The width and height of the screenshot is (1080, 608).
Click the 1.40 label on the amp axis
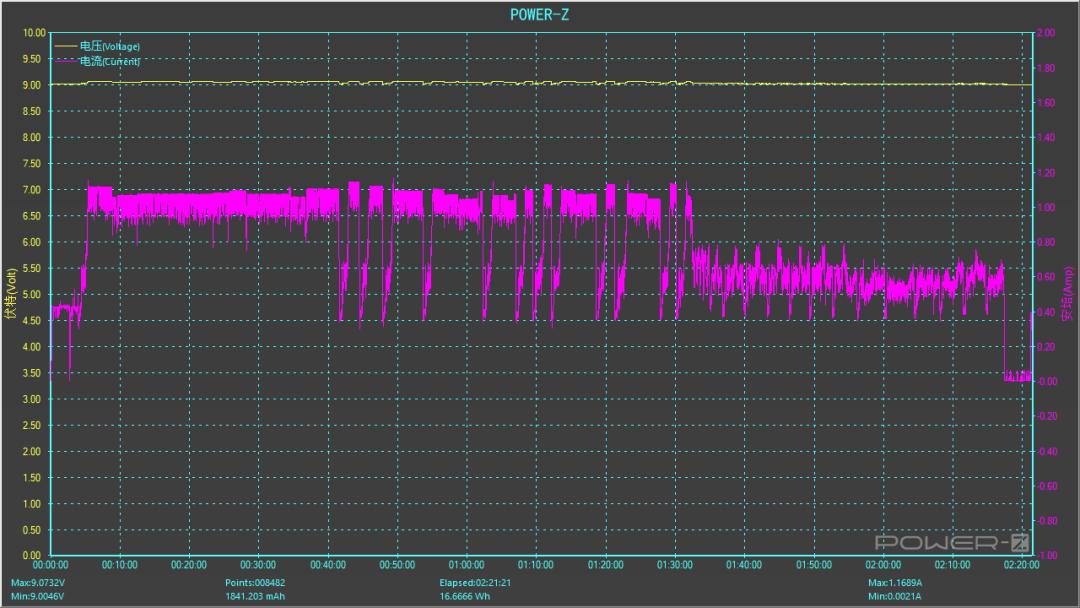click(1046, 137)
